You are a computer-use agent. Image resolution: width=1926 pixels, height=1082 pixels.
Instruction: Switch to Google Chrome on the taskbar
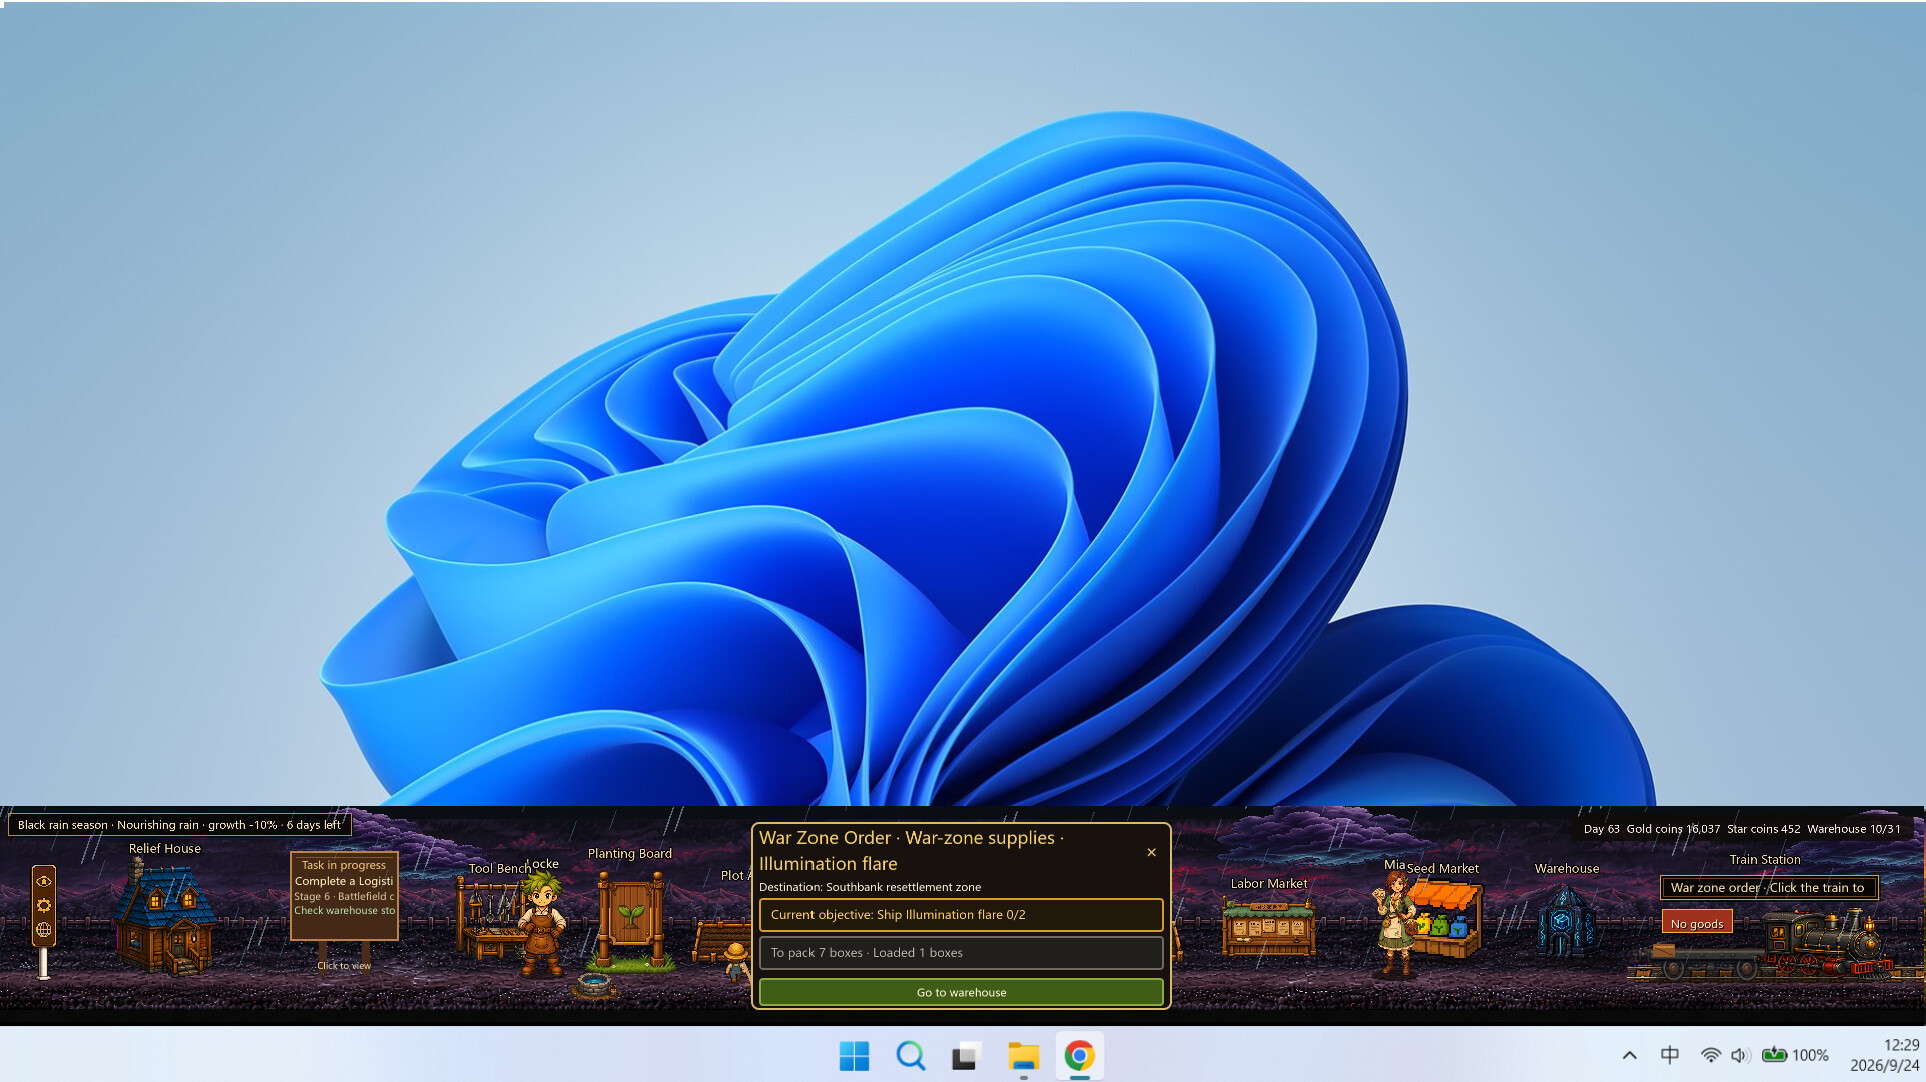point(1079,1055)
